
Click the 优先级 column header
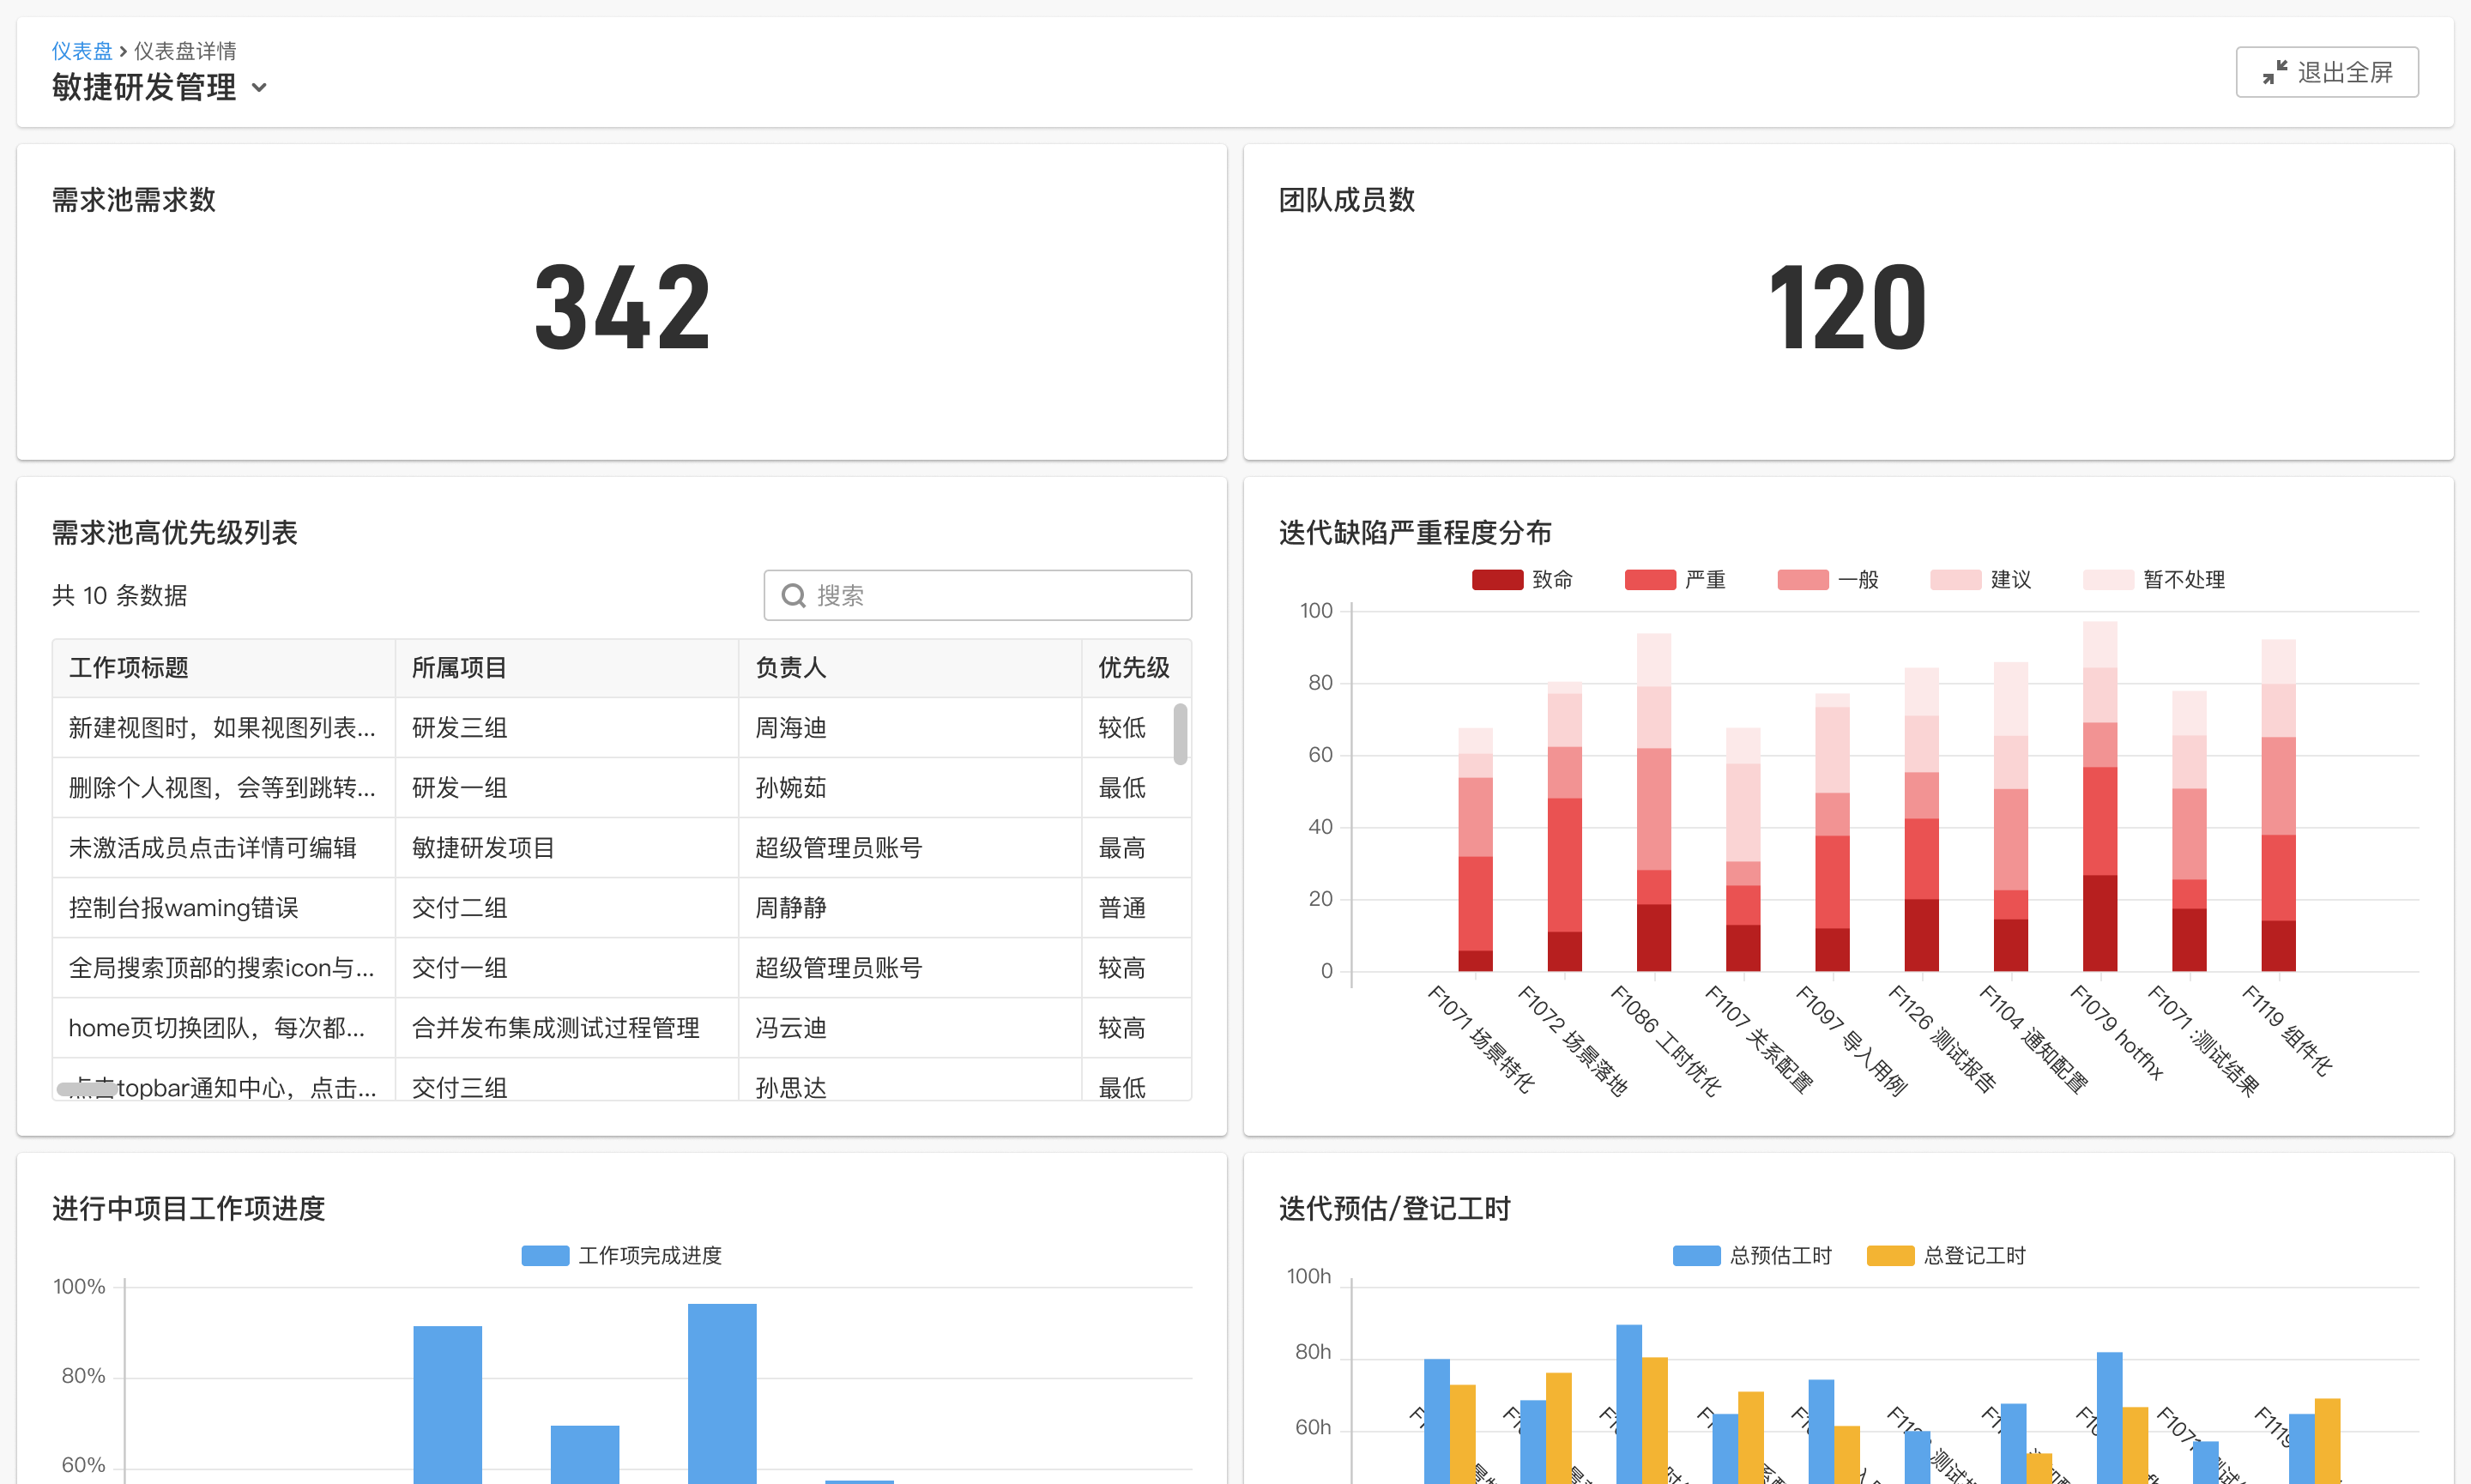1133,668
